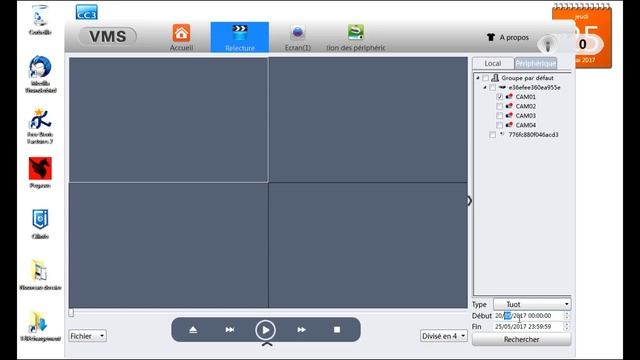Image resolution: width=640 pixels, height=360 pixels.
Task: Open the Recycle Bin desktop icon
Action: [40, 20]
